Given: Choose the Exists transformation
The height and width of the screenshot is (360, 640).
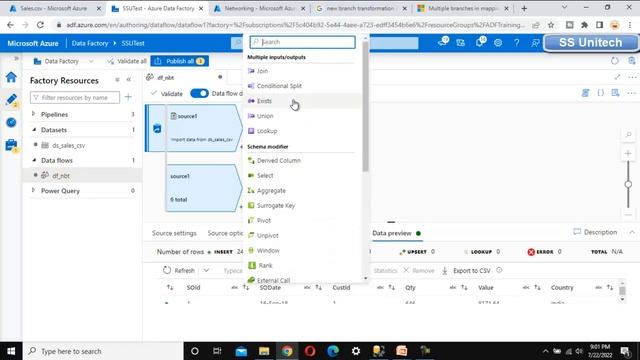Looking at the screenshot, I should [264, 101].
